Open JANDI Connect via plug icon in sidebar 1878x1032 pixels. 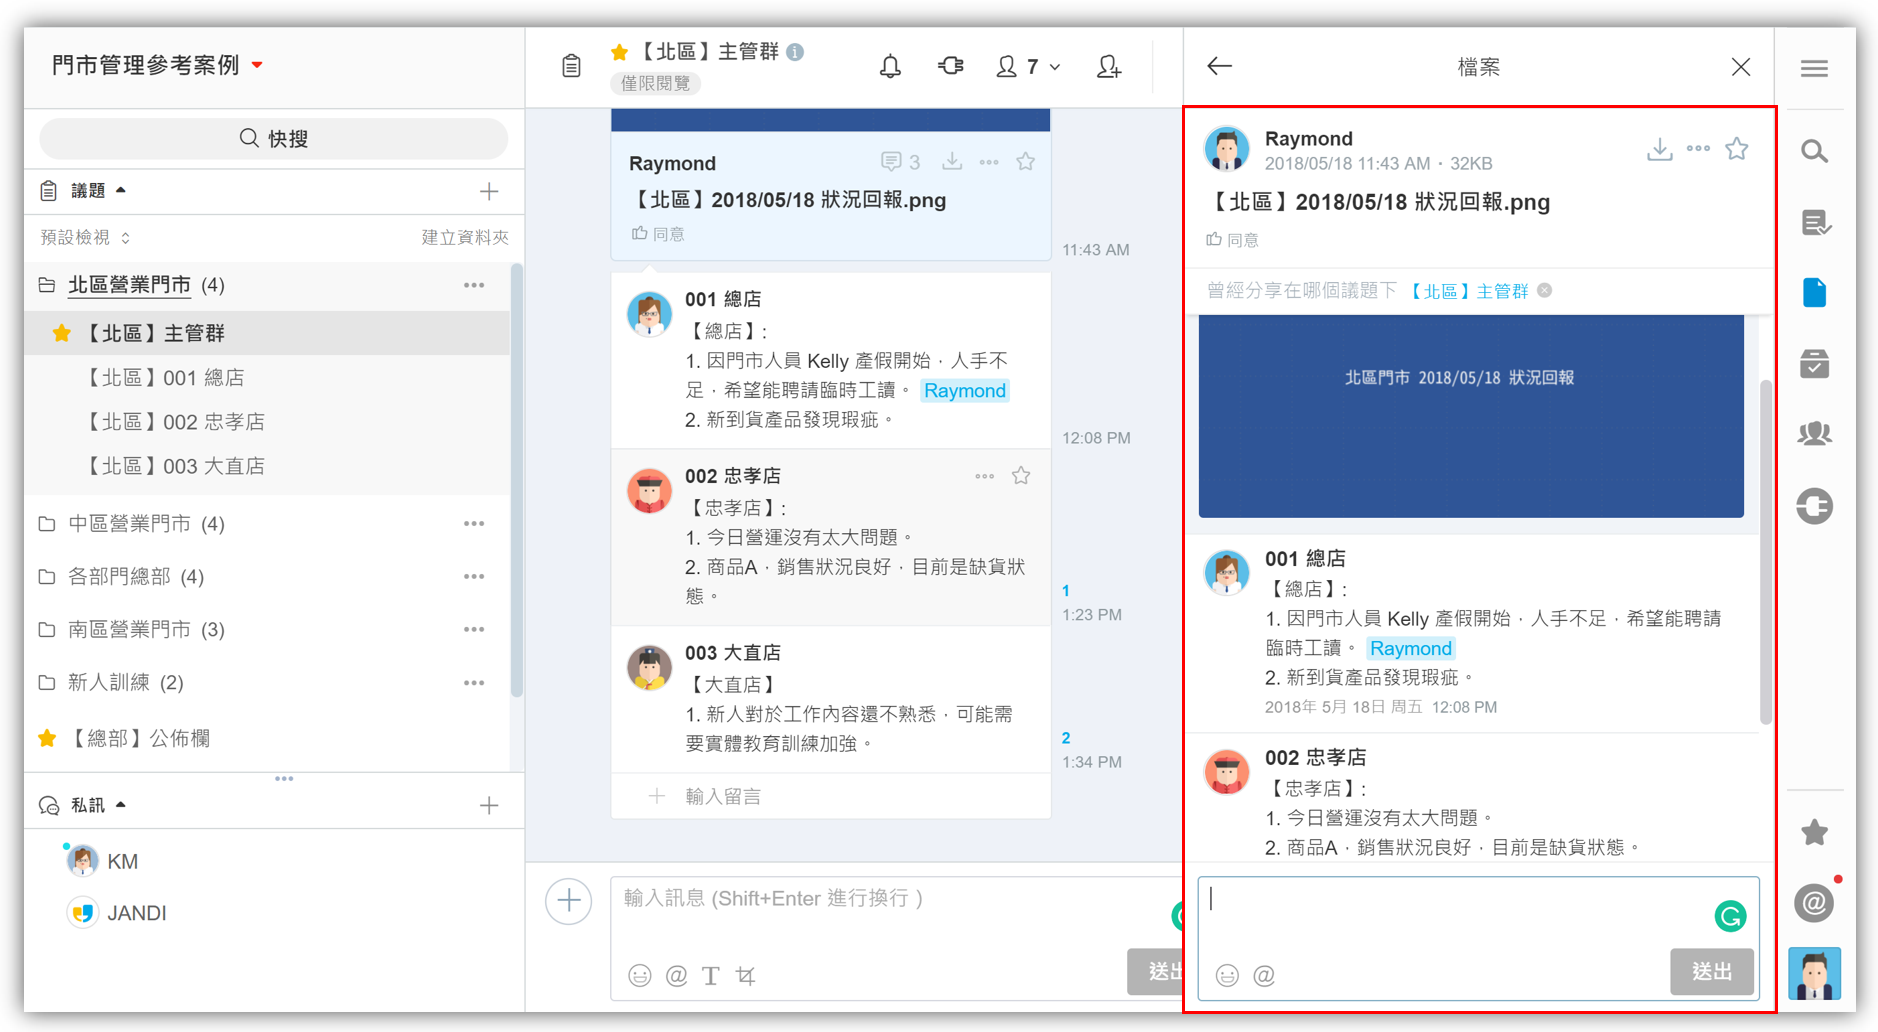[x=1815, y=507]
